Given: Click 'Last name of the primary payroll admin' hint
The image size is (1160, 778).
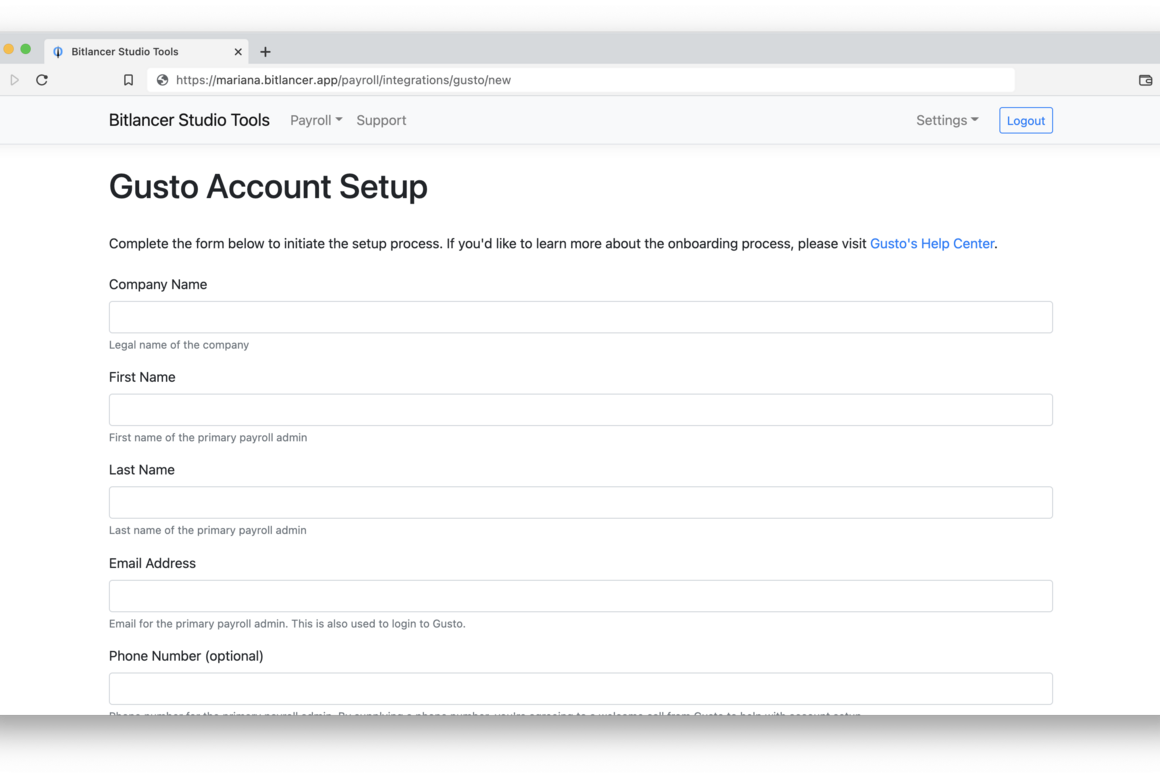Looking at the screenshot, I should (x=207, y=530).
